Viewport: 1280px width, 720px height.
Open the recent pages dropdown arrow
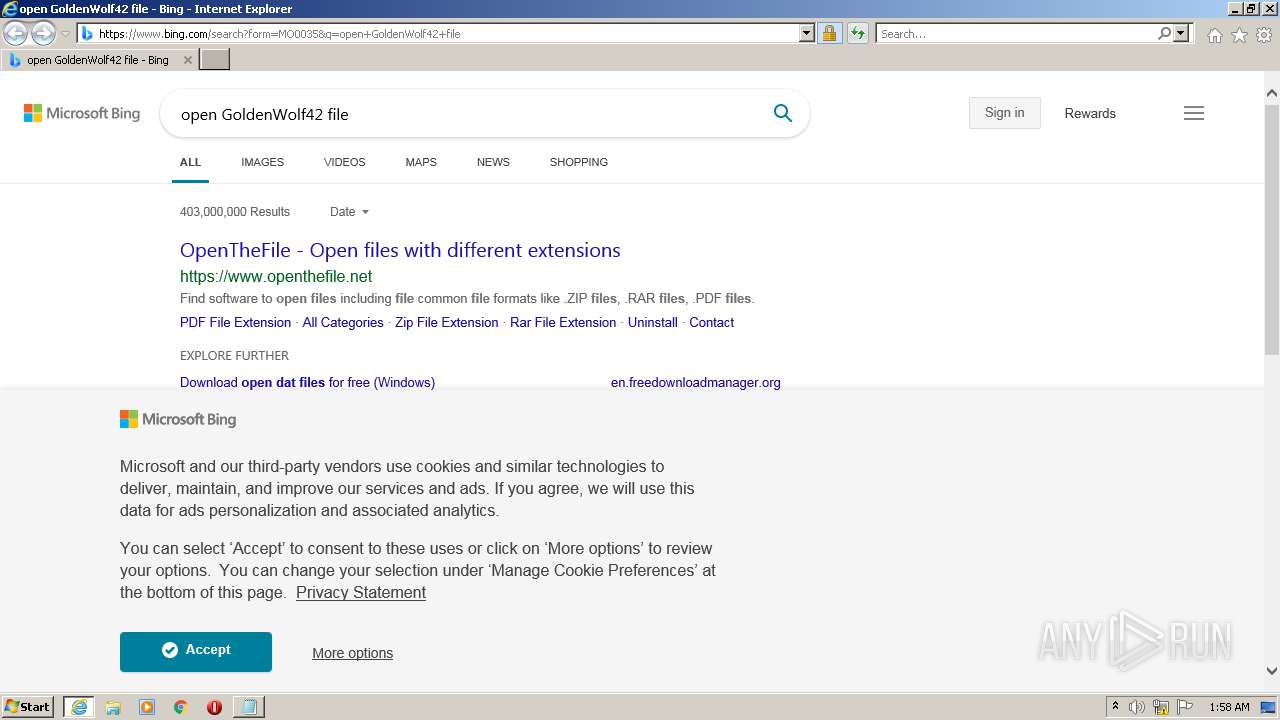point(65,34)
